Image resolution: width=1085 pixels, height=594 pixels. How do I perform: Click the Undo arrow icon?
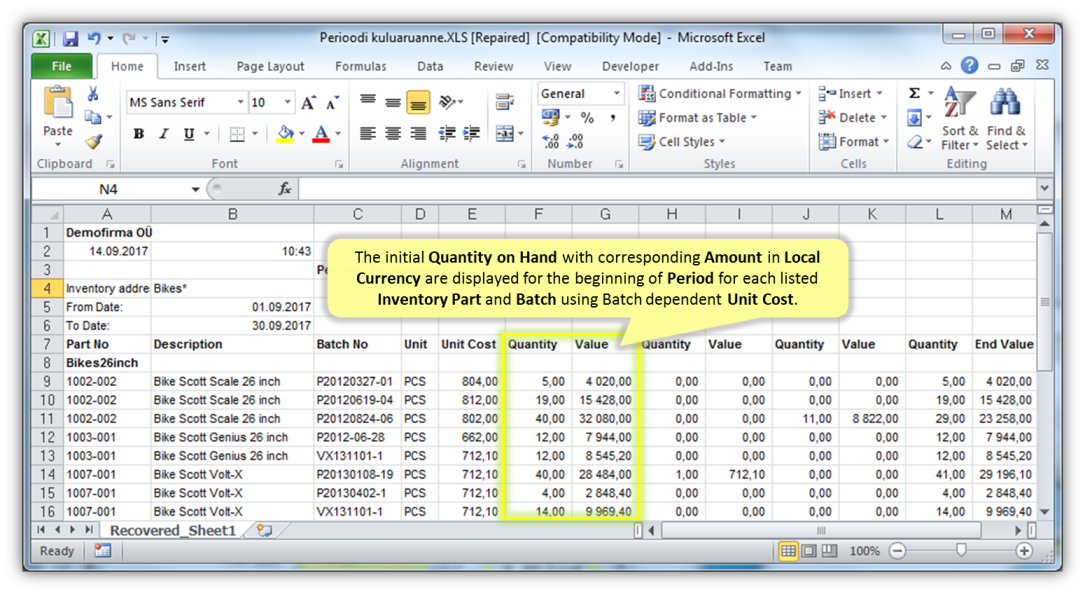[94, 39]
